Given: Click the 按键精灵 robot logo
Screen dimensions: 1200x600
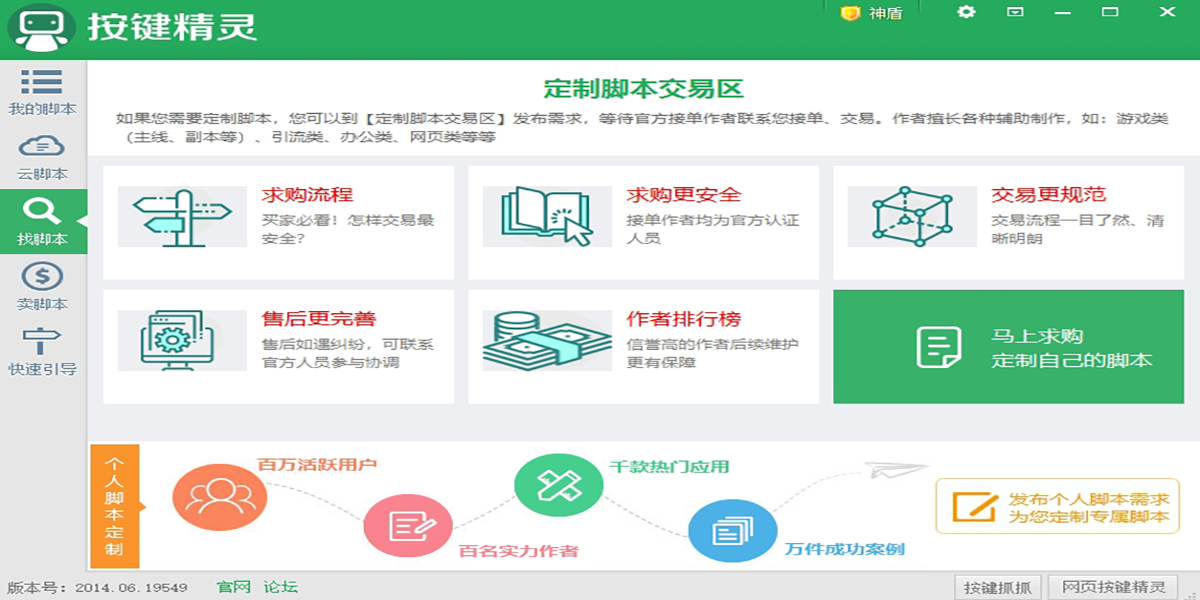Looking at the screenshot, I should (42, 28).
